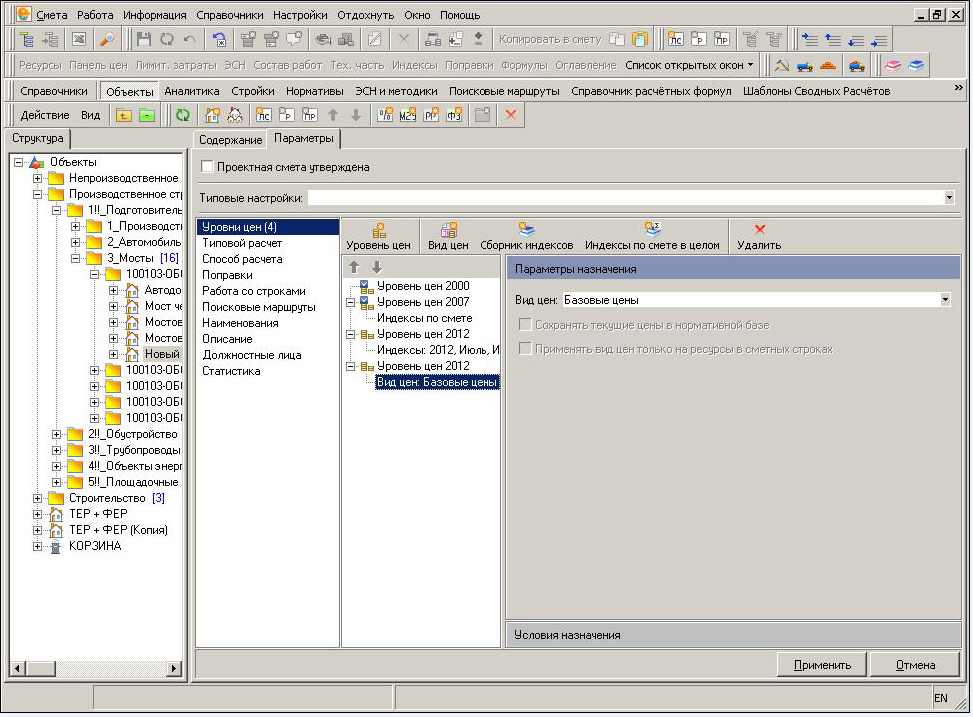This screenshot has width=973, height=717.
Task: Select Должностные лица in parameters list
Action: (x=267, y=355)
